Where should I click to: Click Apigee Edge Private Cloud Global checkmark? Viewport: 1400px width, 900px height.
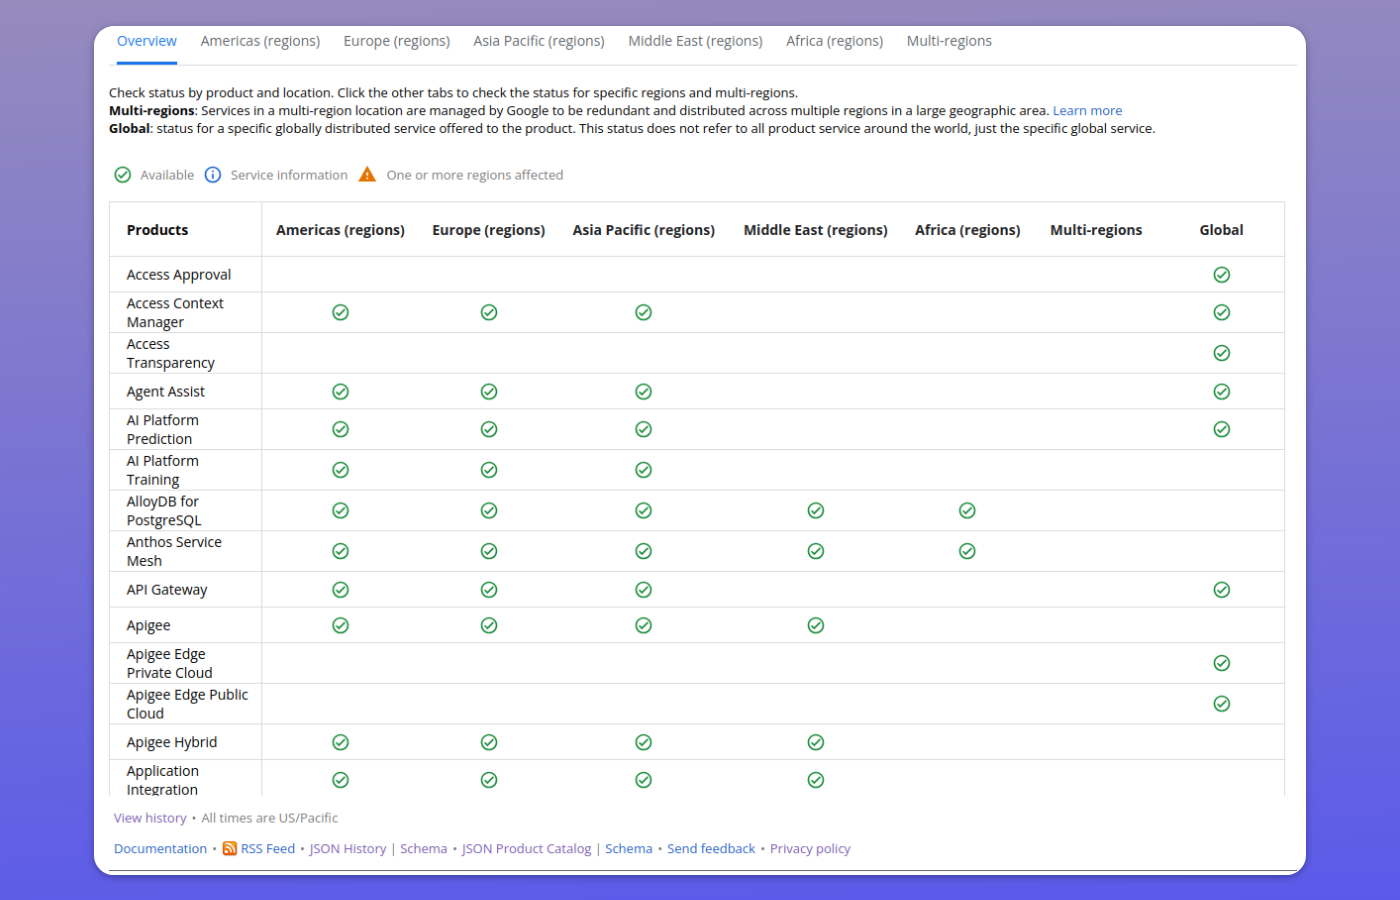(x=1221, y=663)
